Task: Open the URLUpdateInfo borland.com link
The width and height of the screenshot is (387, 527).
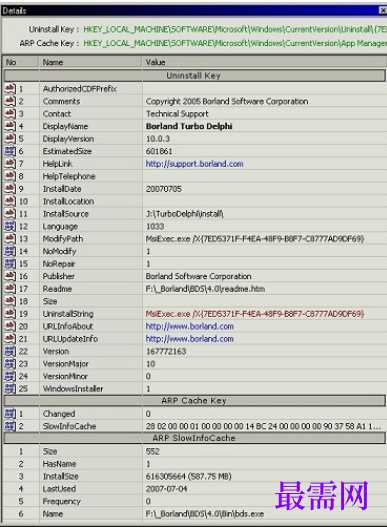Action: (x=190, y=339)
